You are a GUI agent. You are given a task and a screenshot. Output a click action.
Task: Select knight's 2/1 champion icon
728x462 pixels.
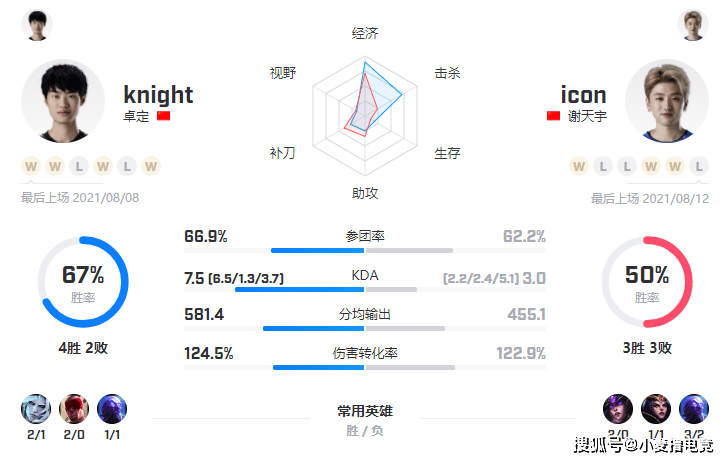click(36, 409)
